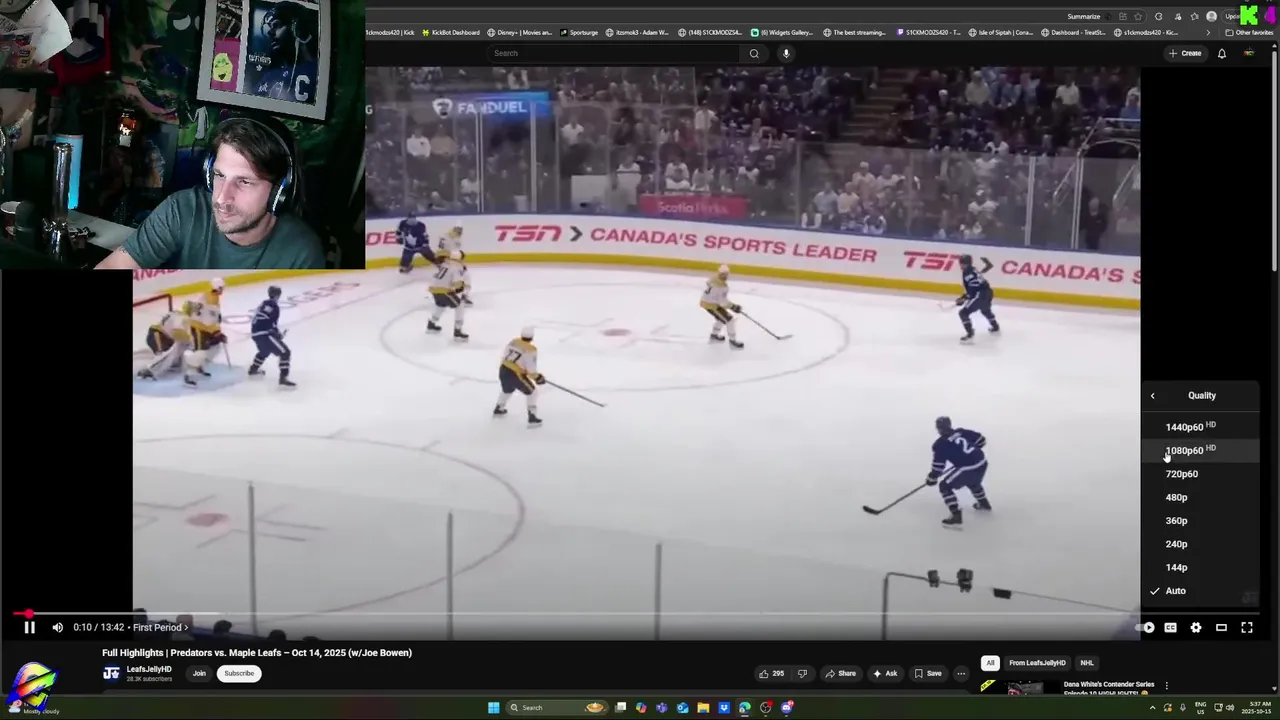Open KickBot Dashboard bookmark

coord(451,32)
